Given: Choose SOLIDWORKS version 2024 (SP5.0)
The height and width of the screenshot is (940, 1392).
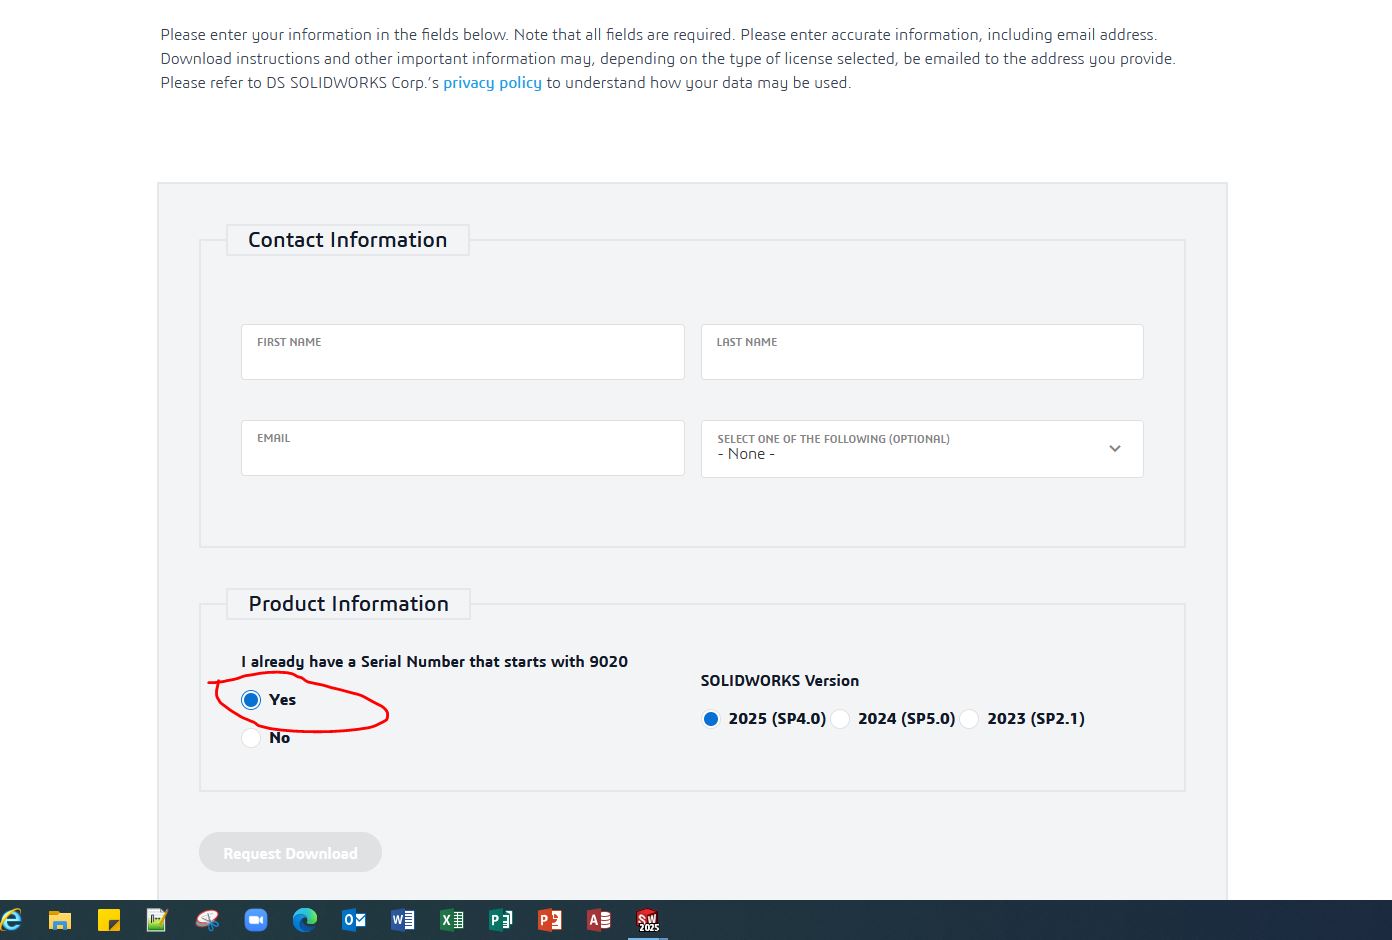Looking at the screenshot, I should 841,719.
